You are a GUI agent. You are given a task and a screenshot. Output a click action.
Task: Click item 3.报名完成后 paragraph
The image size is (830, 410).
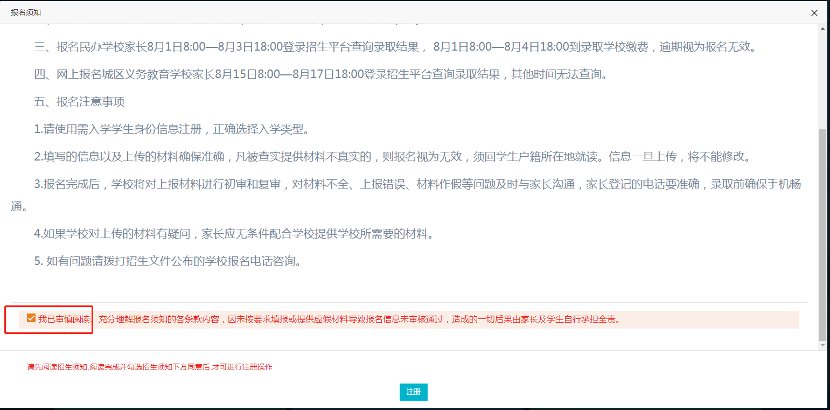(406, 195)
